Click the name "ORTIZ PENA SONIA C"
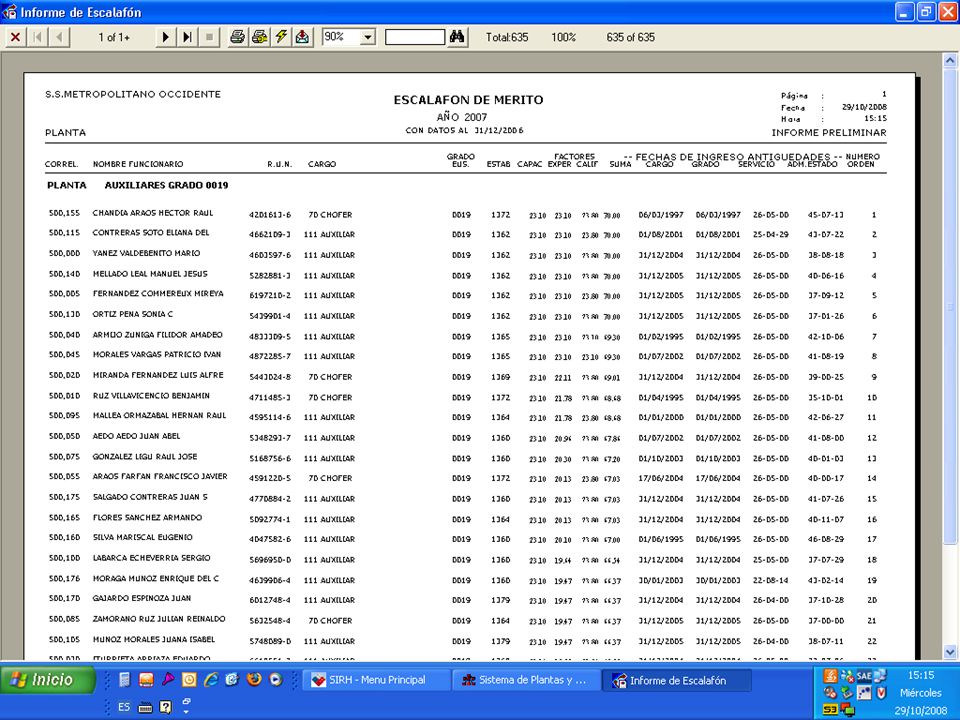The image size is (960, 720). click(133, 314)
